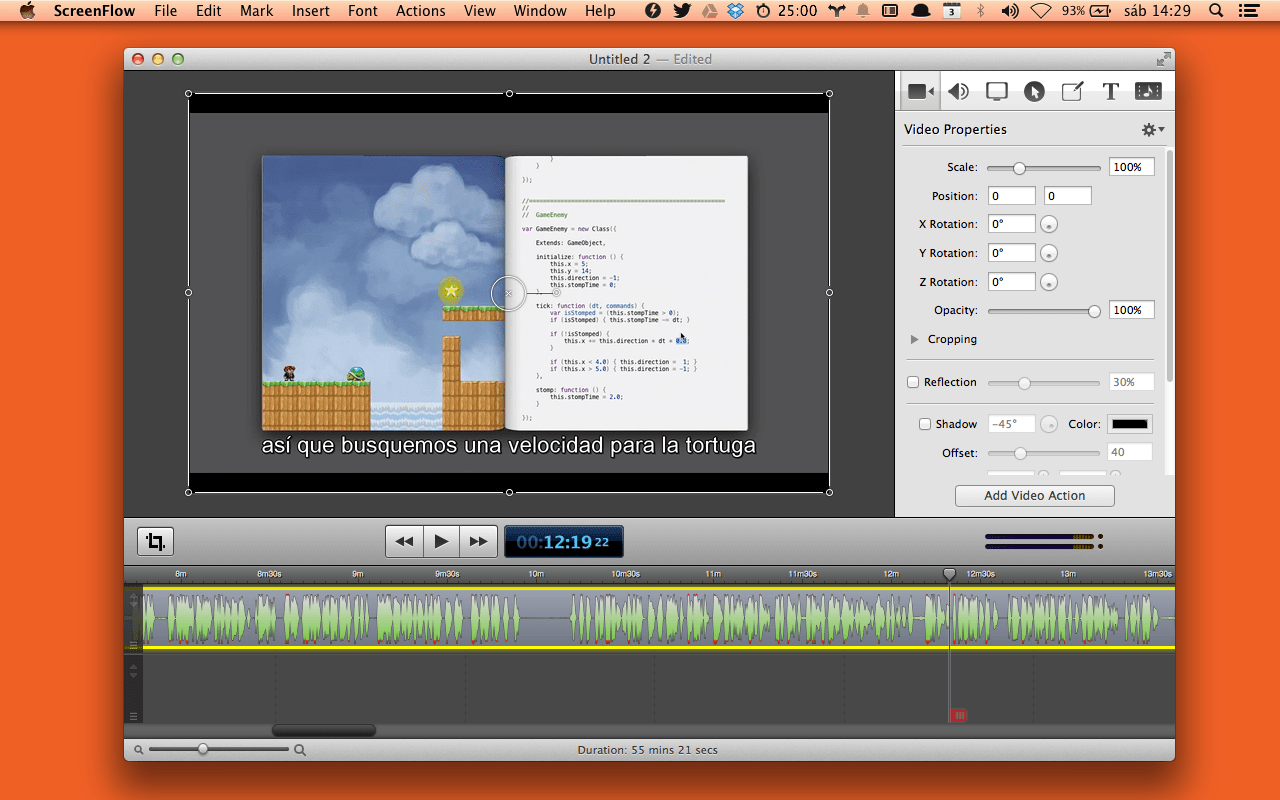Click the timeline playhead marker
This screenshot has width=1280, height=800.
pyautogui.click(x=949, y=574)
